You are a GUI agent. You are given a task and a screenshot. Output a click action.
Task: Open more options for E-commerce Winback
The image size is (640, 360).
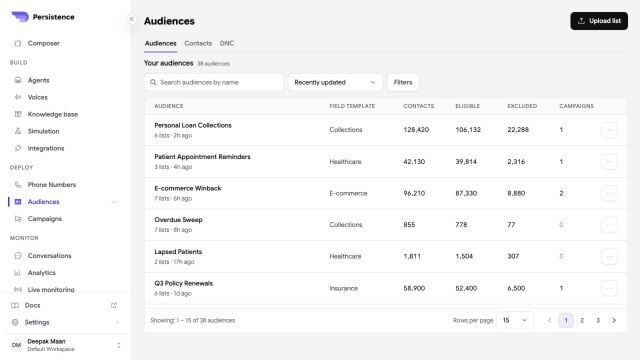[609, 193]
